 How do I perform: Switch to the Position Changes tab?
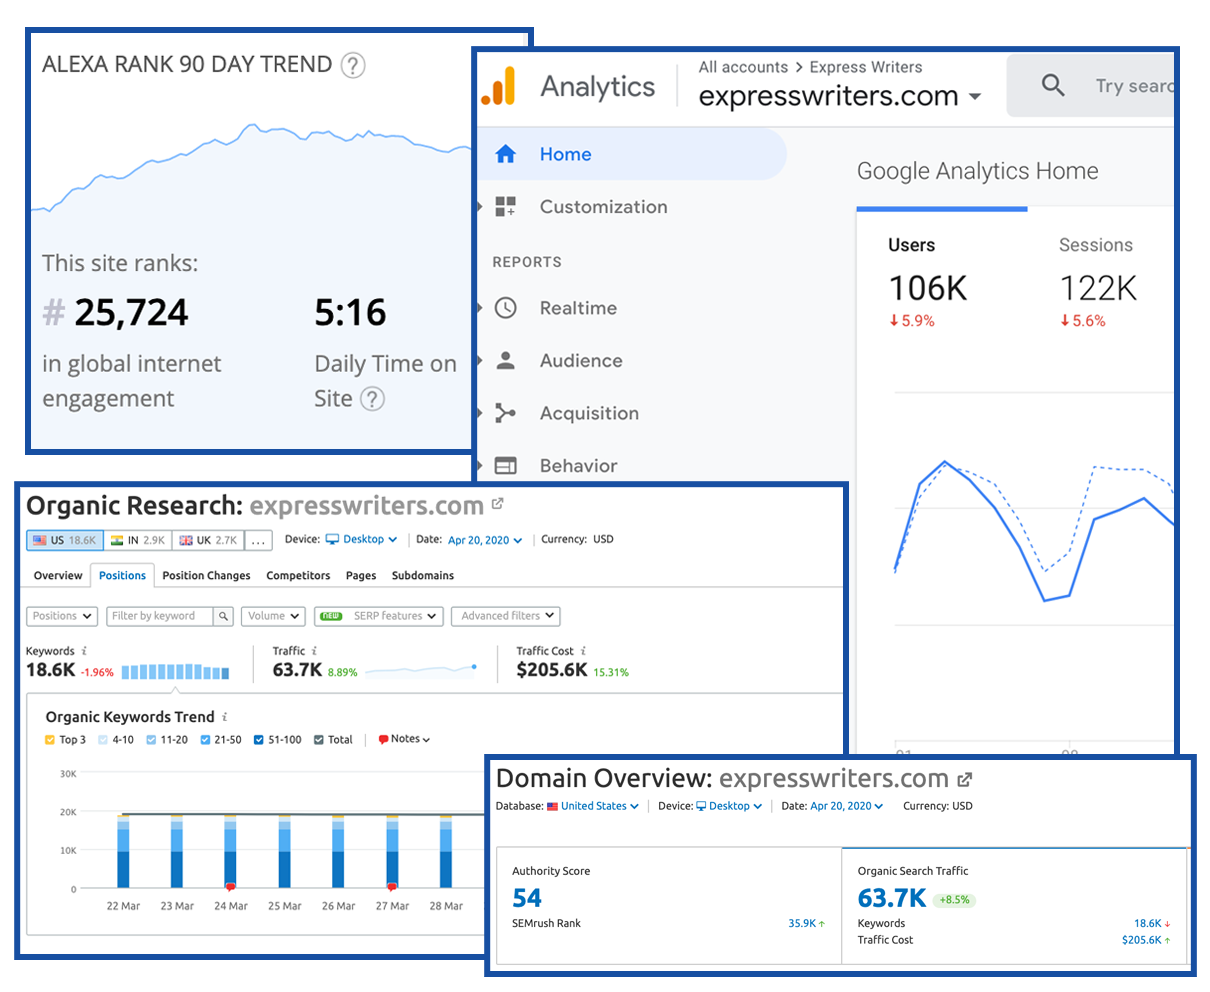tap(206, 576)
